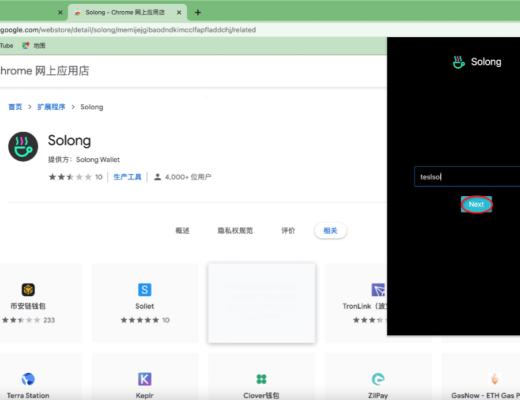Screen dimensions: 520x400
Task: Click the home breadcrumb link
Action: [x=15, y=107]
